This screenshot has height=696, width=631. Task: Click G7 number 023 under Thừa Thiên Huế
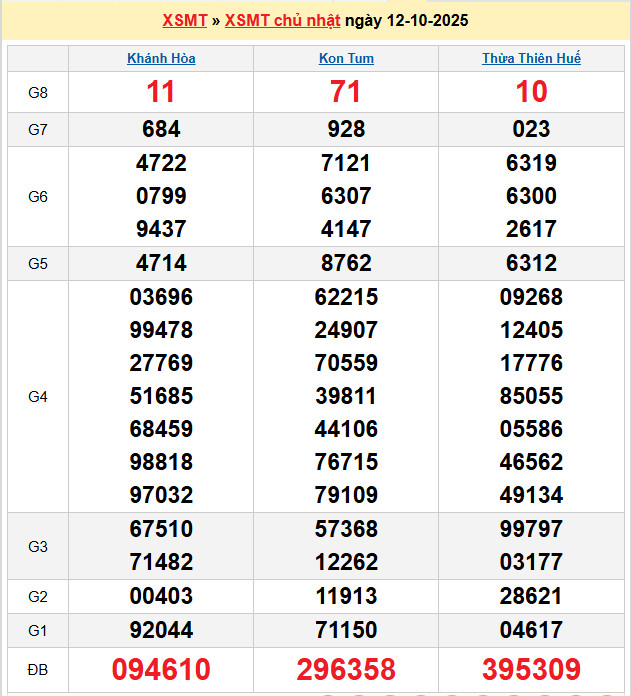click(531, 129)
